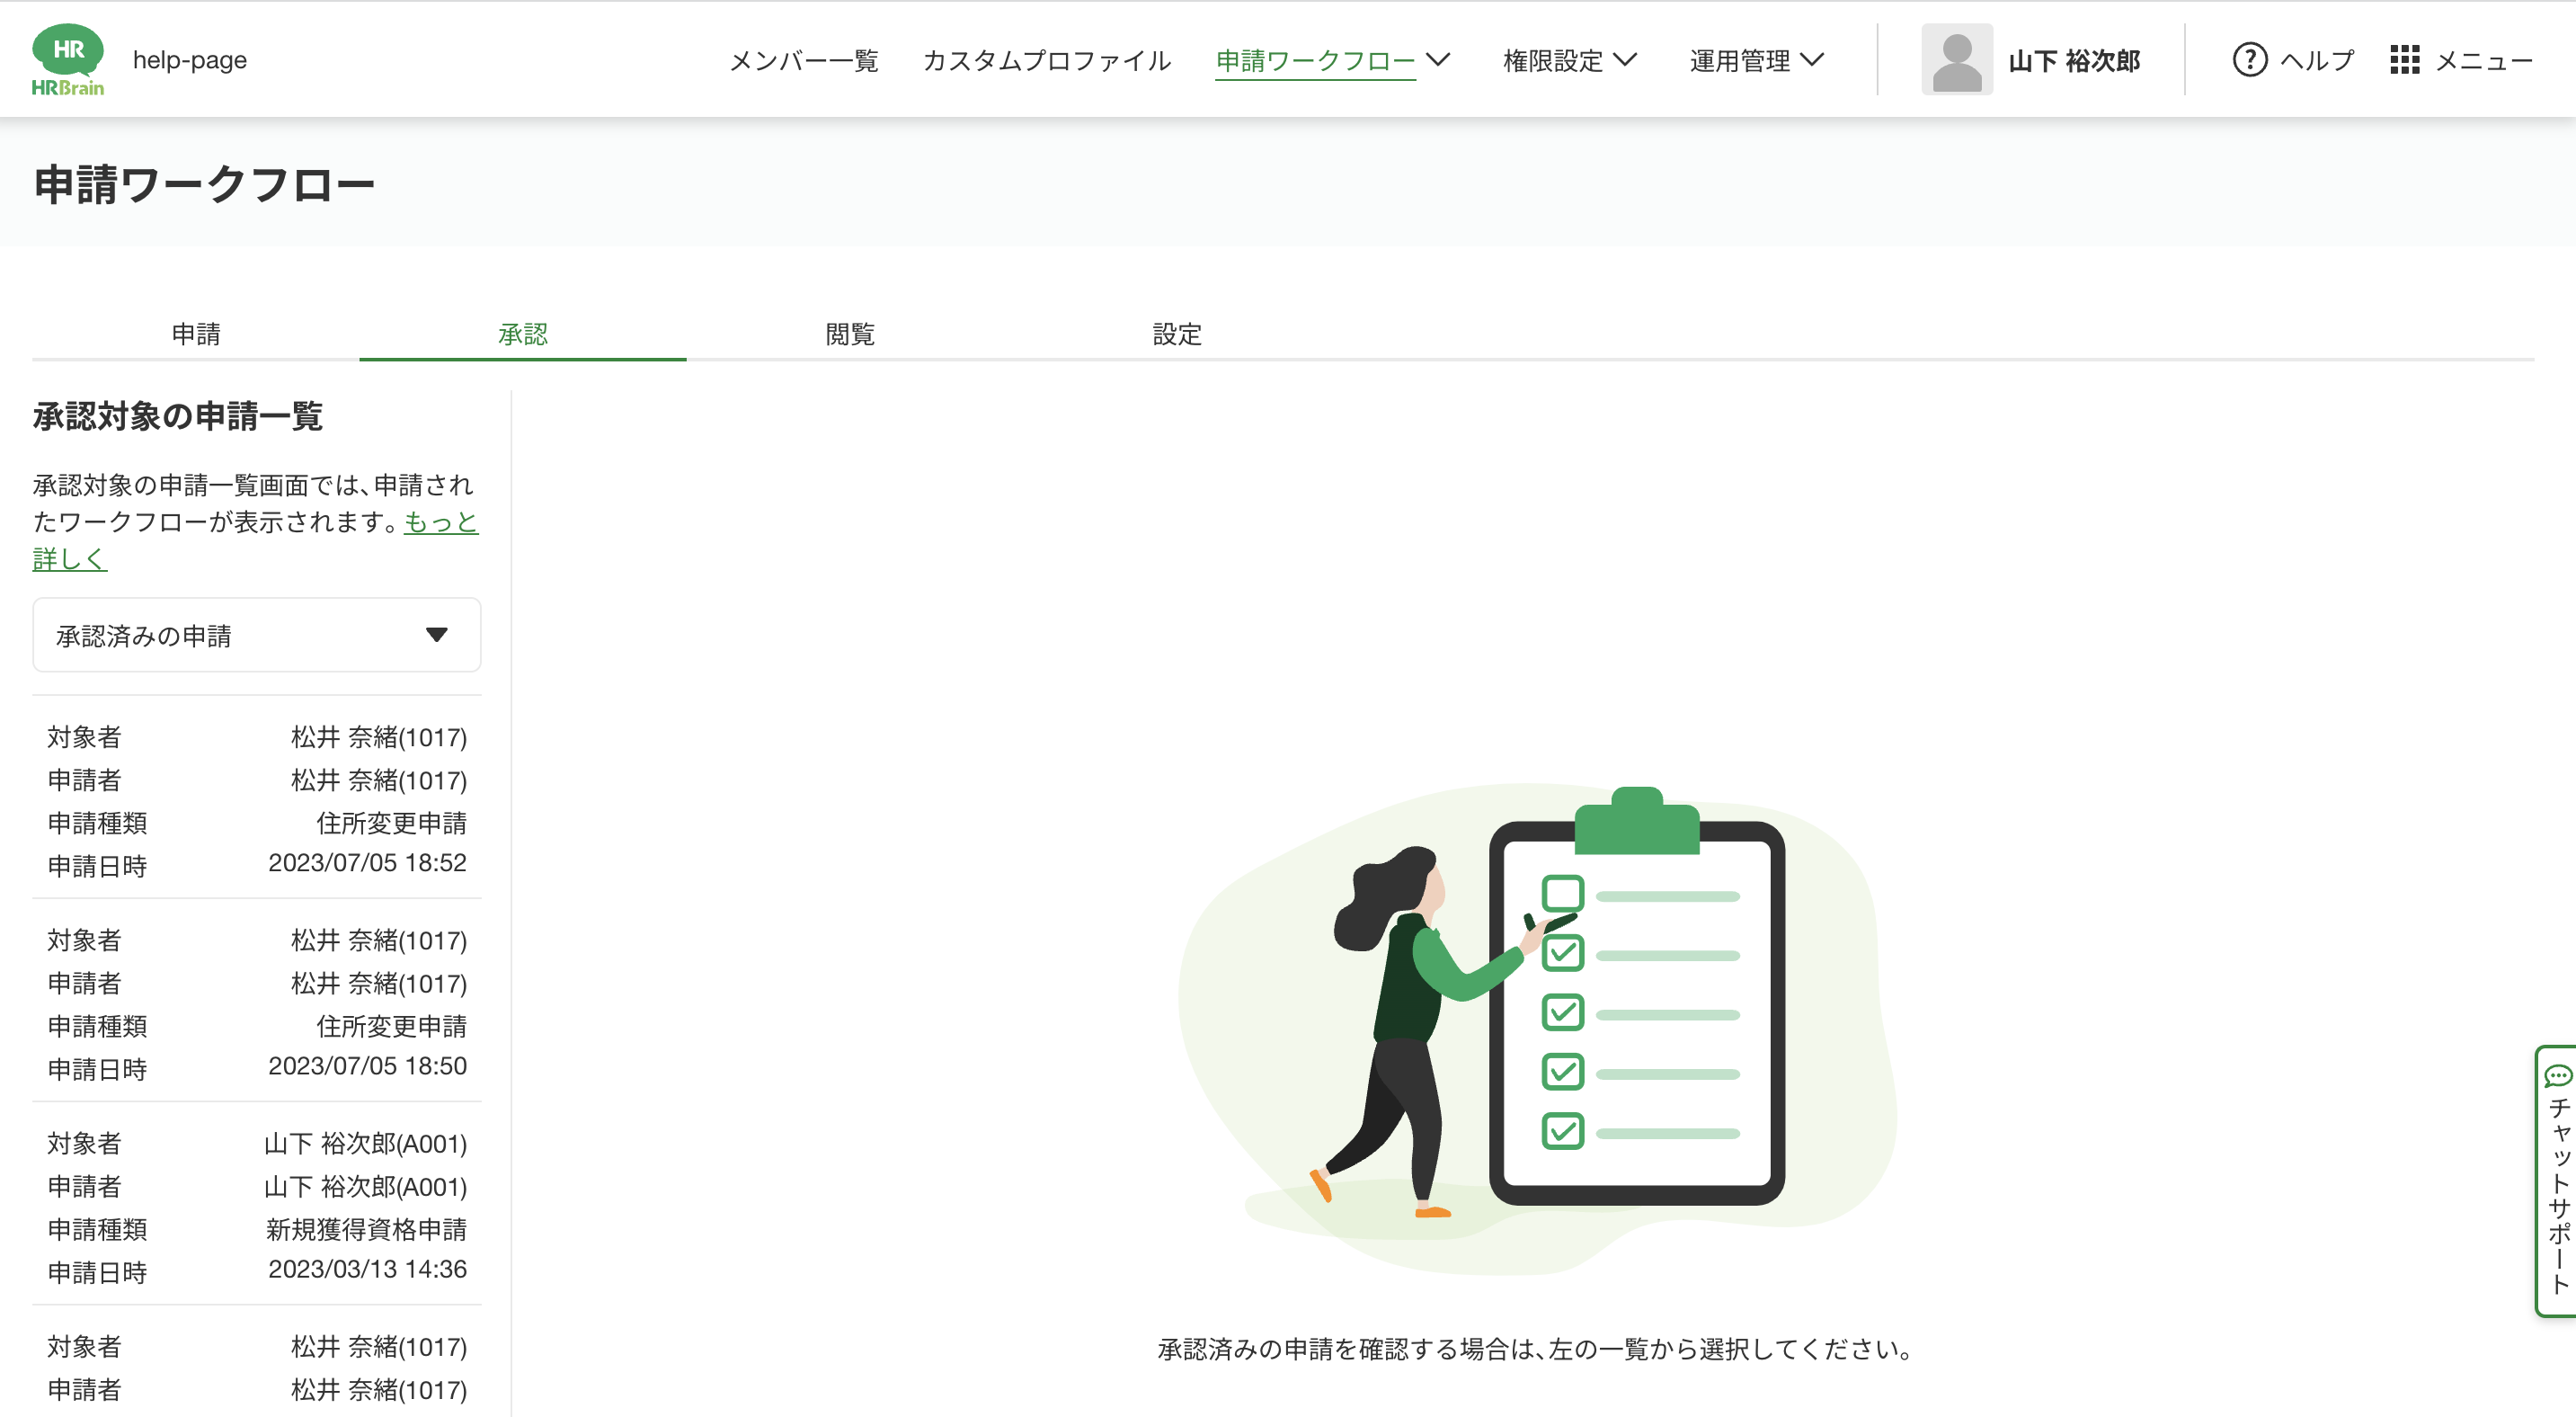Click the 申請ワークフロー page title
Image resolution: width=2576 pixels, height=1417 pixels.
pyautogui.click(x=205, y=185)
